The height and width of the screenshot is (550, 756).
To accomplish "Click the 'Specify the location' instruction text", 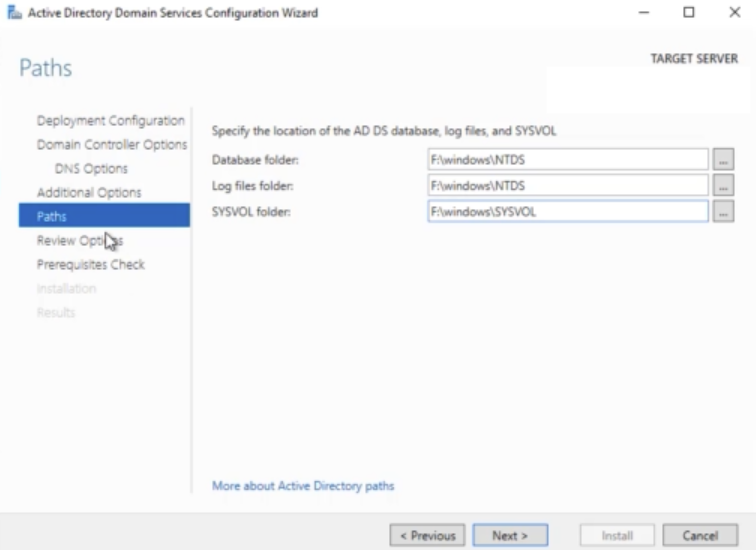I will [x=384, y=131].
